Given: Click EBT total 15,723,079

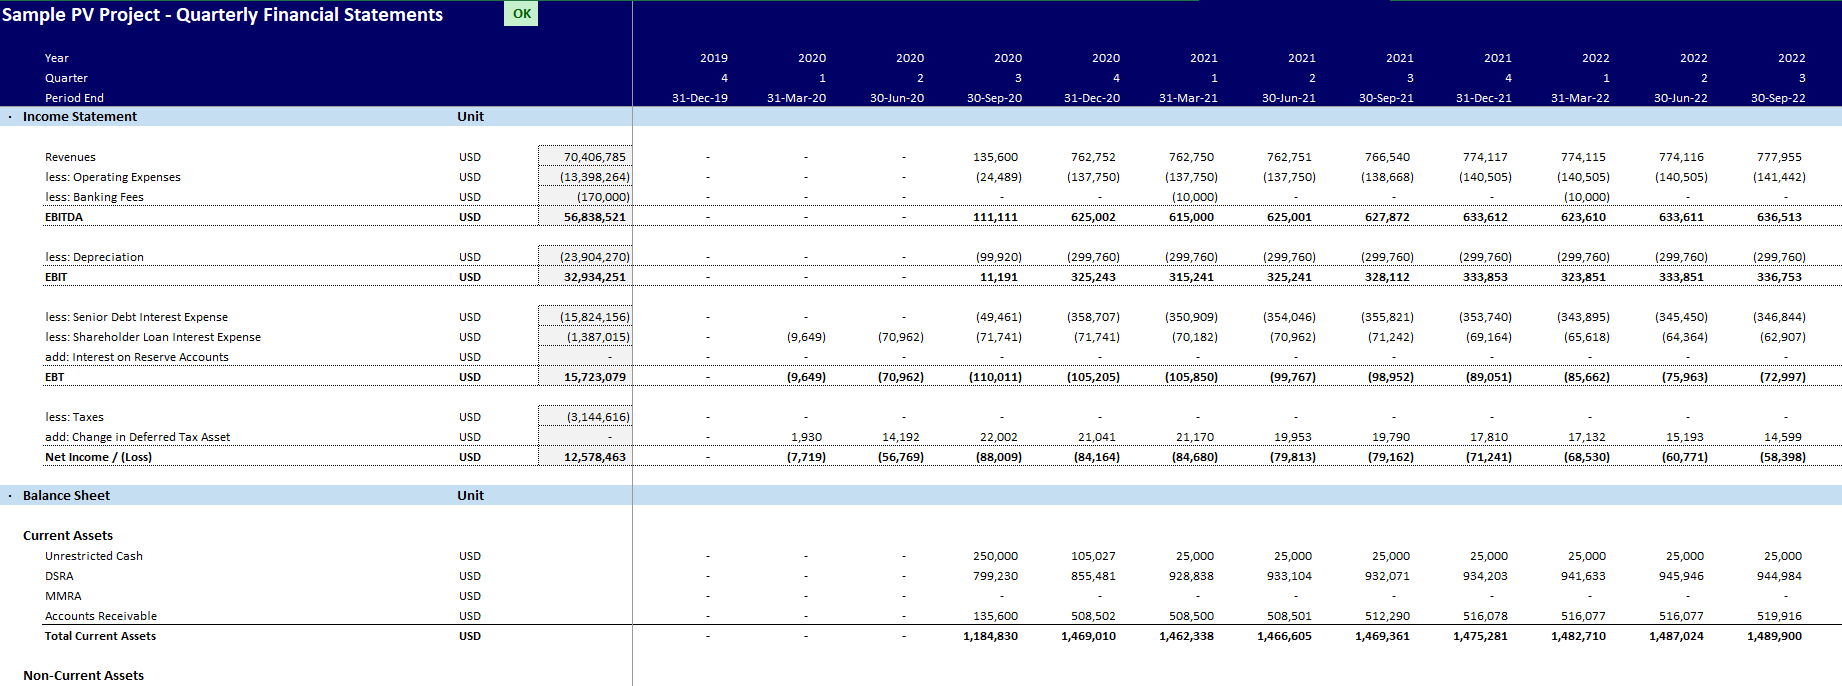Looking at the screenshot, I should [x=585, y=377].
